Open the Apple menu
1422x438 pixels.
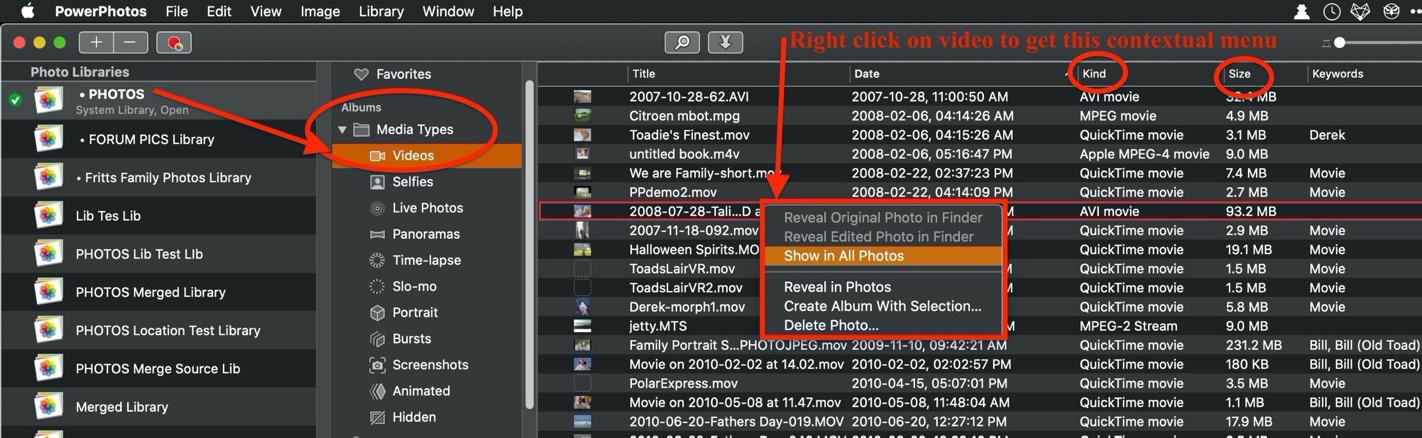[27, 12]
